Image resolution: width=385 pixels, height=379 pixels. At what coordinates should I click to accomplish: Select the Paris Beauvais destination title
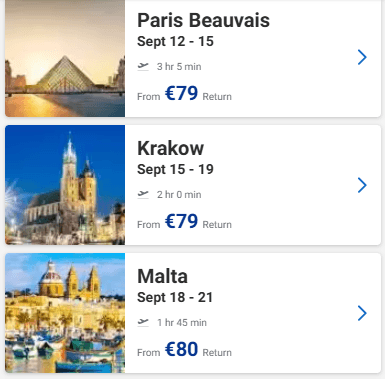203,20
